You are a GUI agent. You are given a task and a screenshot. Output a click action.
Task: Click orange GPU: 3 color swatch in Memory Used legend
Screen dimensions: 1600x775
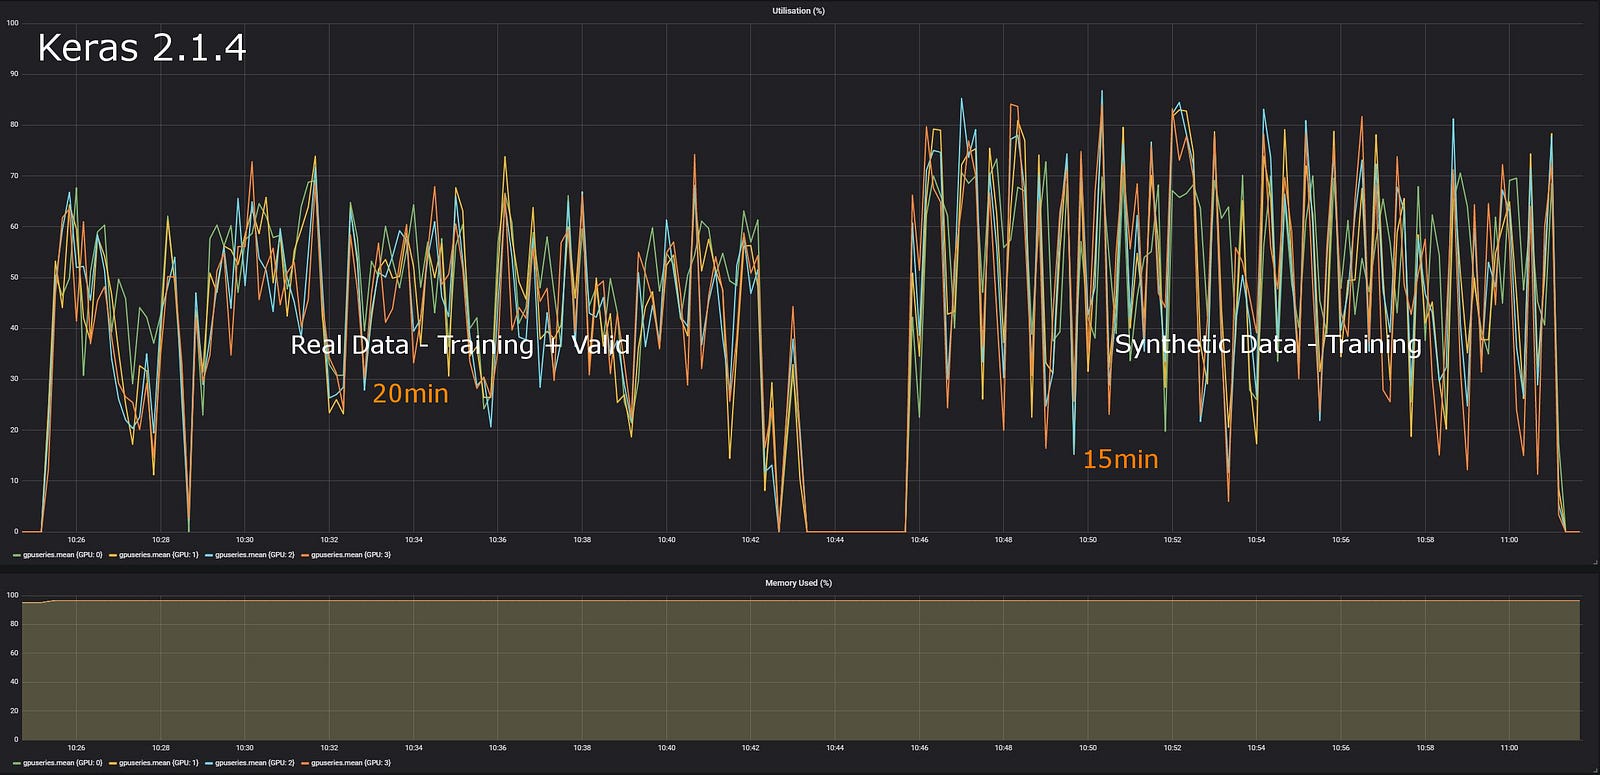(x=304, y=763)
